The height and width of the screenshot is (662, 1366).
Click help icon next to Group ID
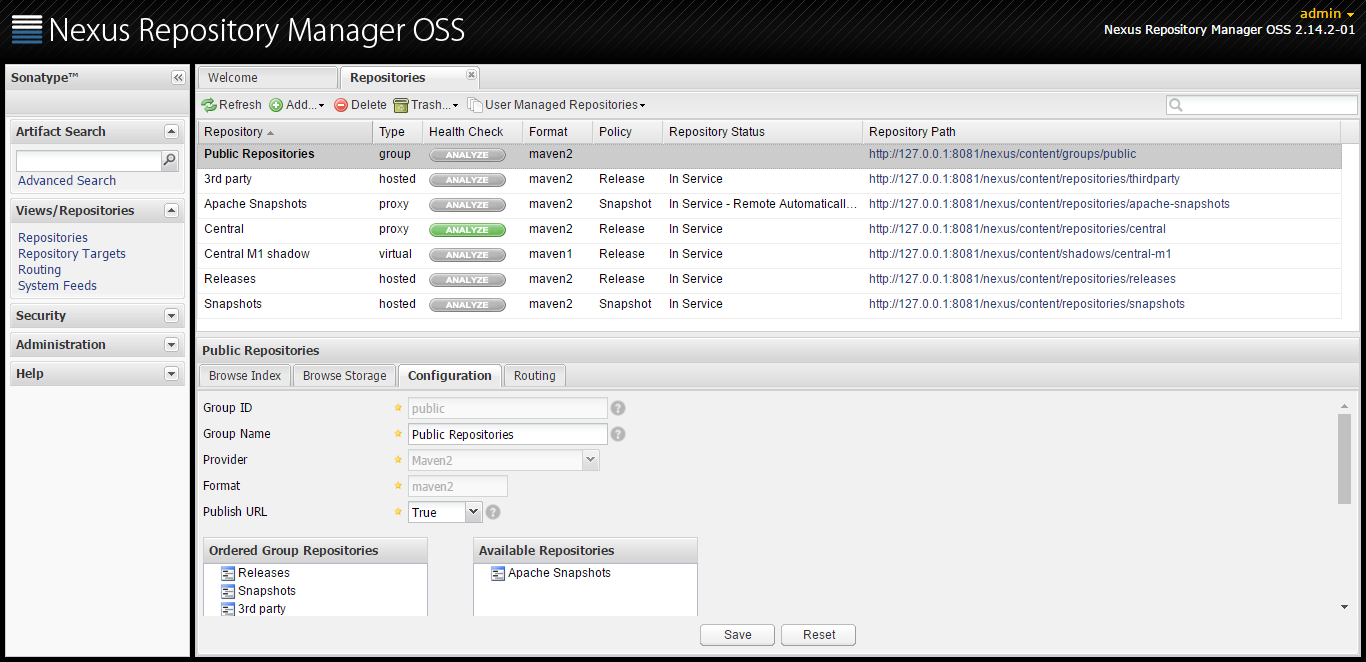click(x=618, y=408)
